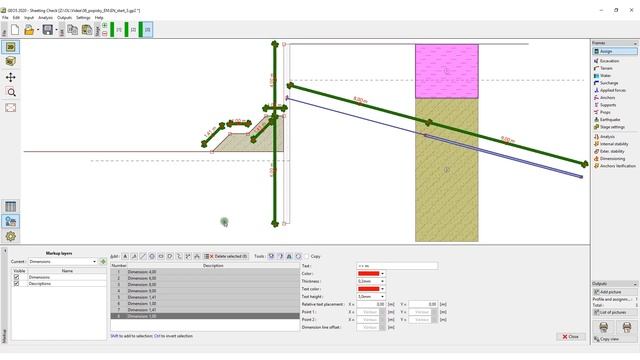Open Text color dropdown

pyautogui.click(x=382, y=289)
